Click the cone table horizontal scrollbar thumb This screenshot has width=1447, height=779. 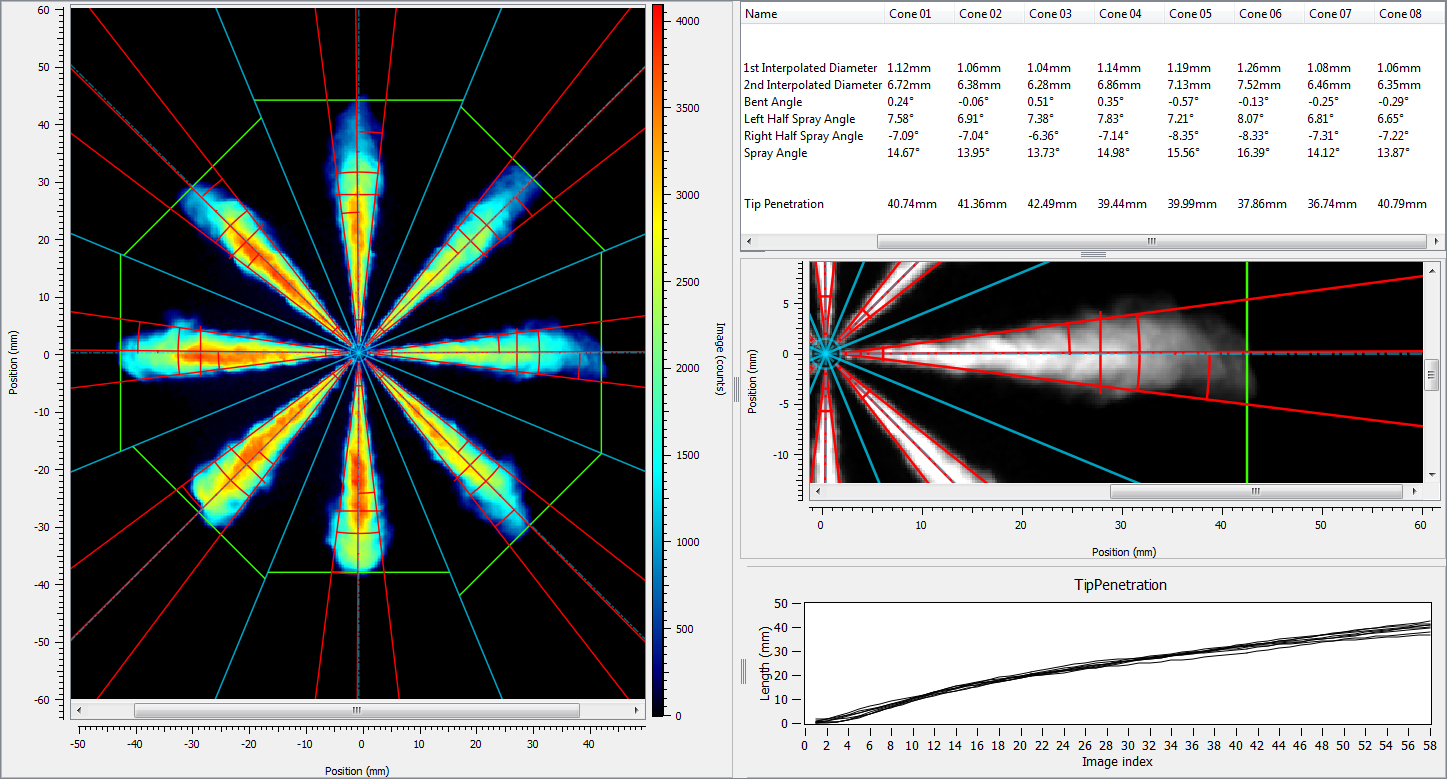pyautogui.click(x=1150, y=241)
